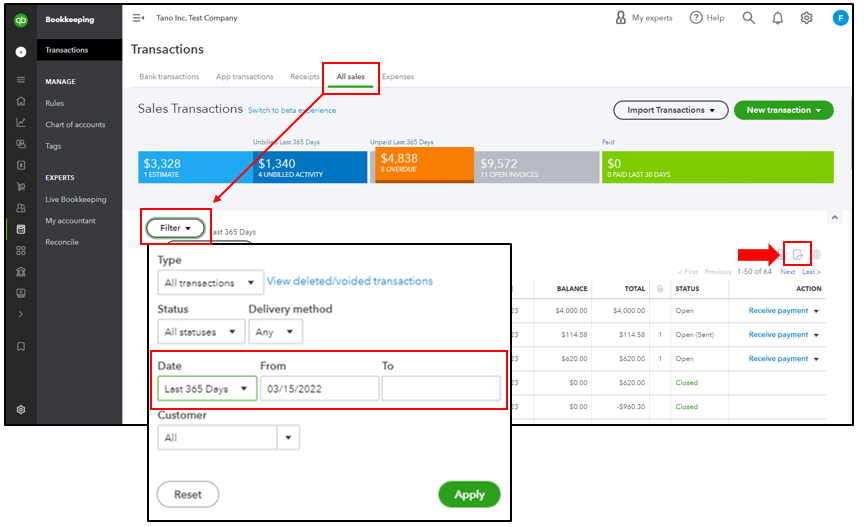The height and width of the screenshot is (527, 867).
Task: Open Tags in the sidebar
Action: (53, 146)
